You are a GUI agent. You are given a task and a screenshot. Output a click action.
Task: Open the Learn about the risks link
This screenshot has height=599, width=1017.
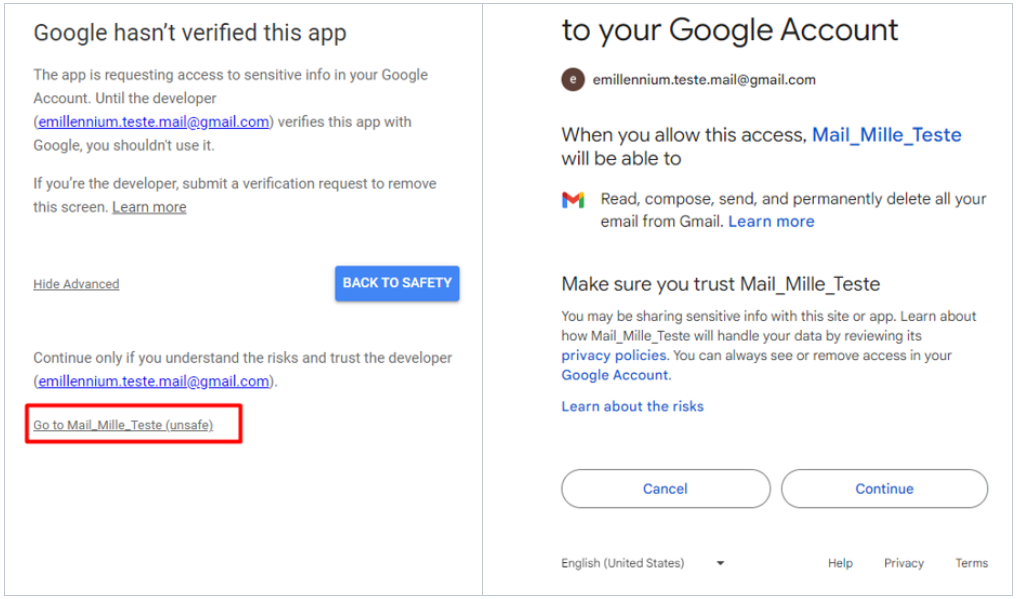632,406
